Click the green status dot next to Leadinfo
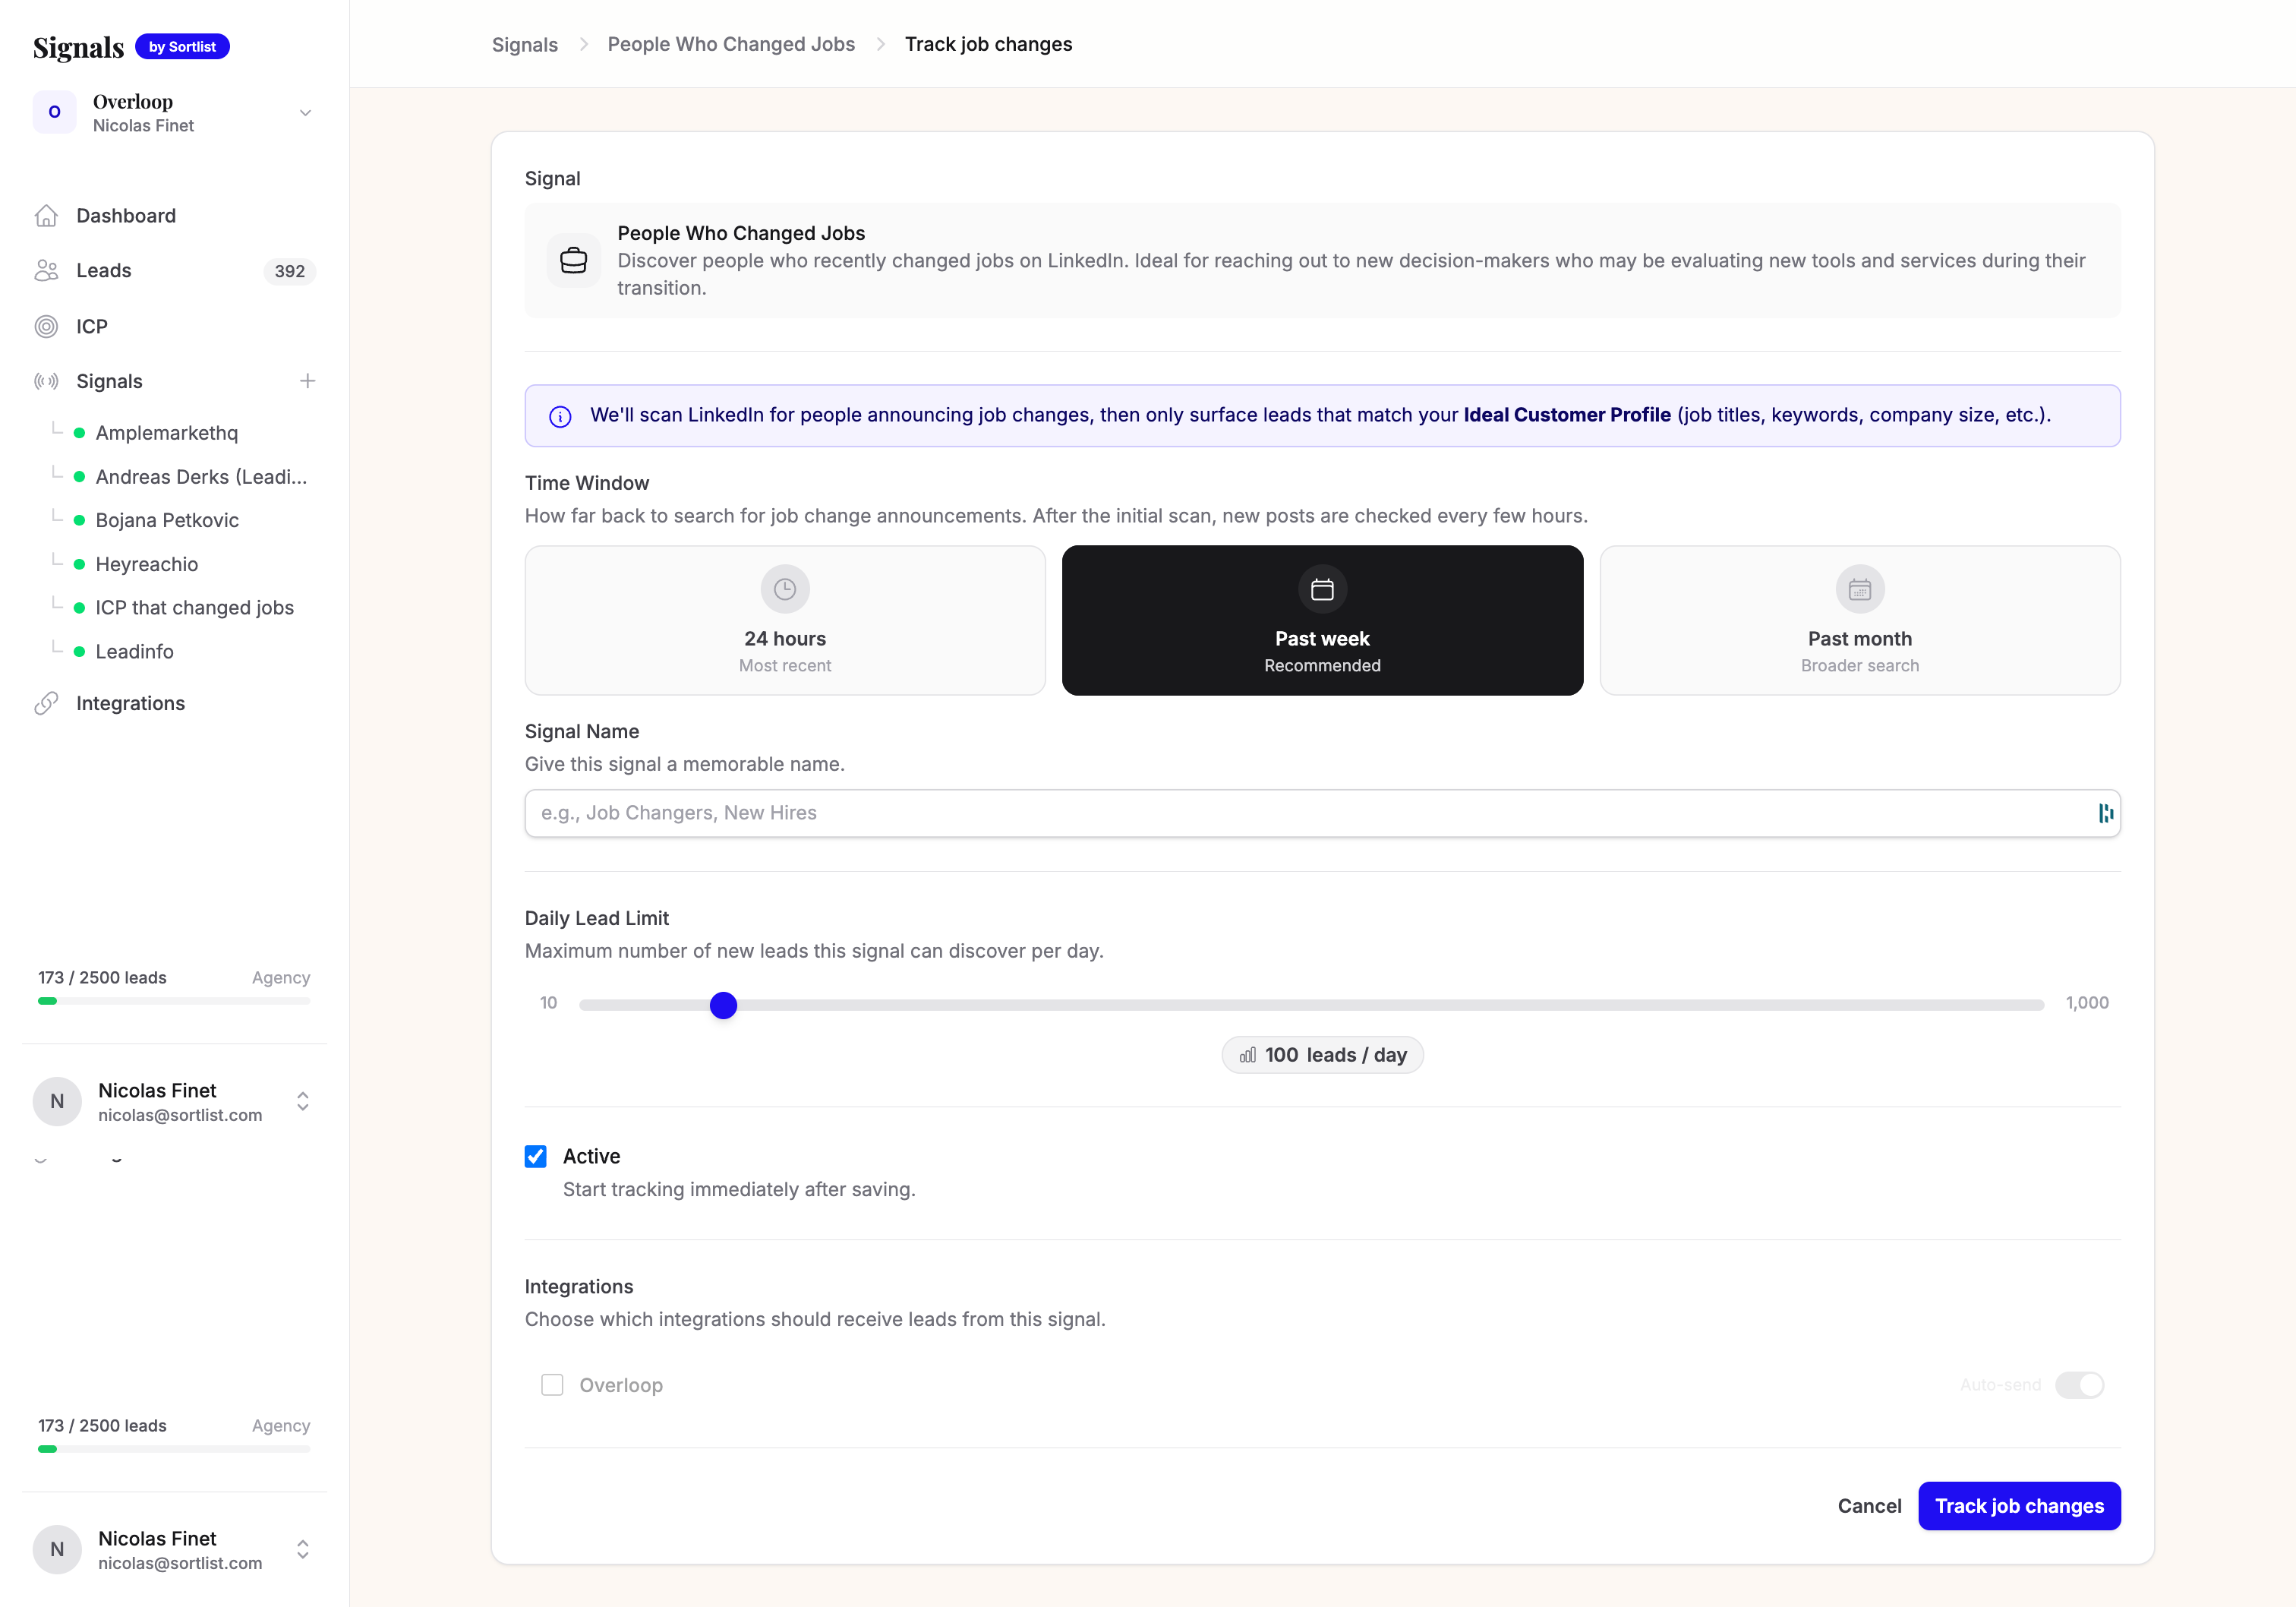 [79, 652]
